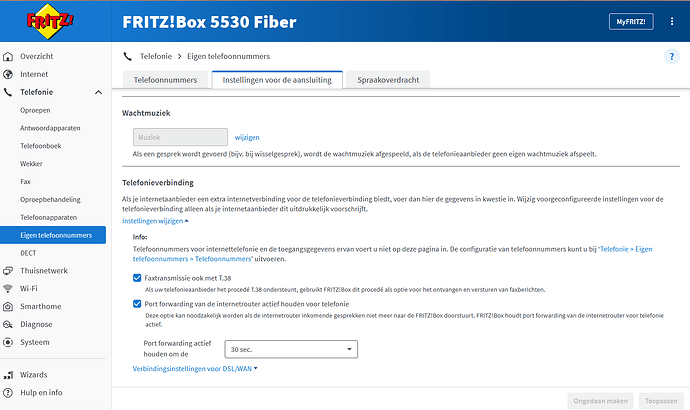Open Wi-Fi menu item

pos(29,289)
